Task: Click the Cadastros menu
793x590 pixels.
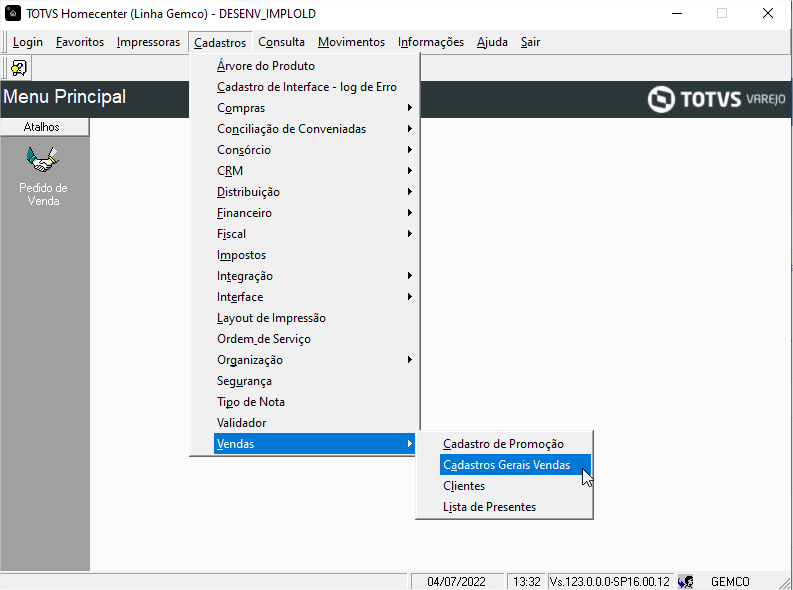Action: (x=220, y=42)
